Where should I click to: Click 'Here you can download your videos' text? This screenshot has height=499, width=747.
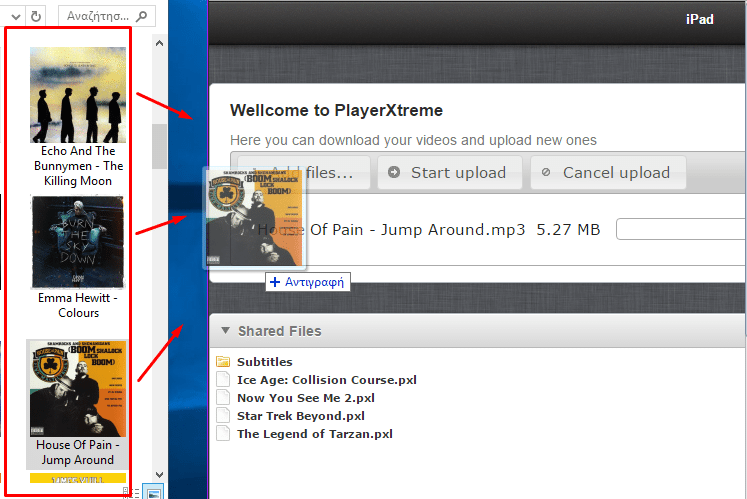click(413, 140)
